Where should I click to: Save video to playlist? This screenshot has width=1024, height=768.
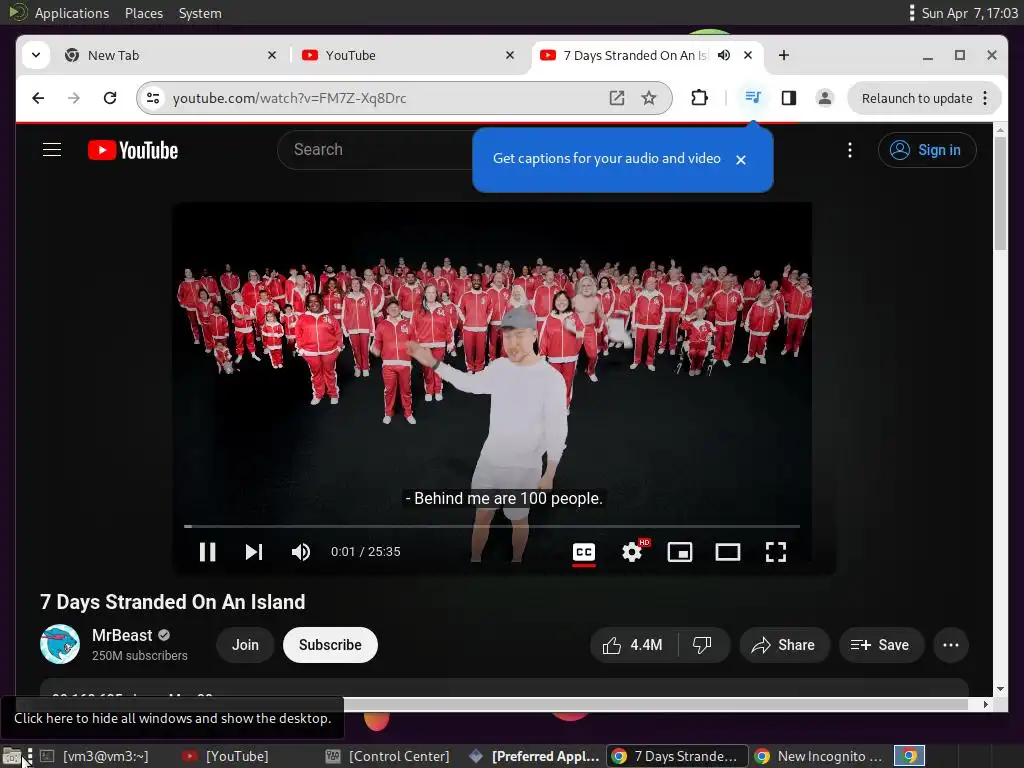coord(881,645)
